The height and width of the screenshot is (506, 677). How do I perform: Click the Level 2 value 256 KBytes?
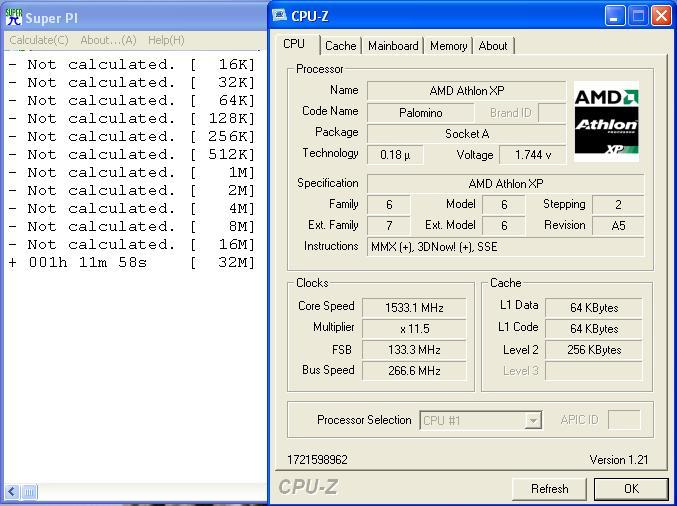tap(594, 350)
